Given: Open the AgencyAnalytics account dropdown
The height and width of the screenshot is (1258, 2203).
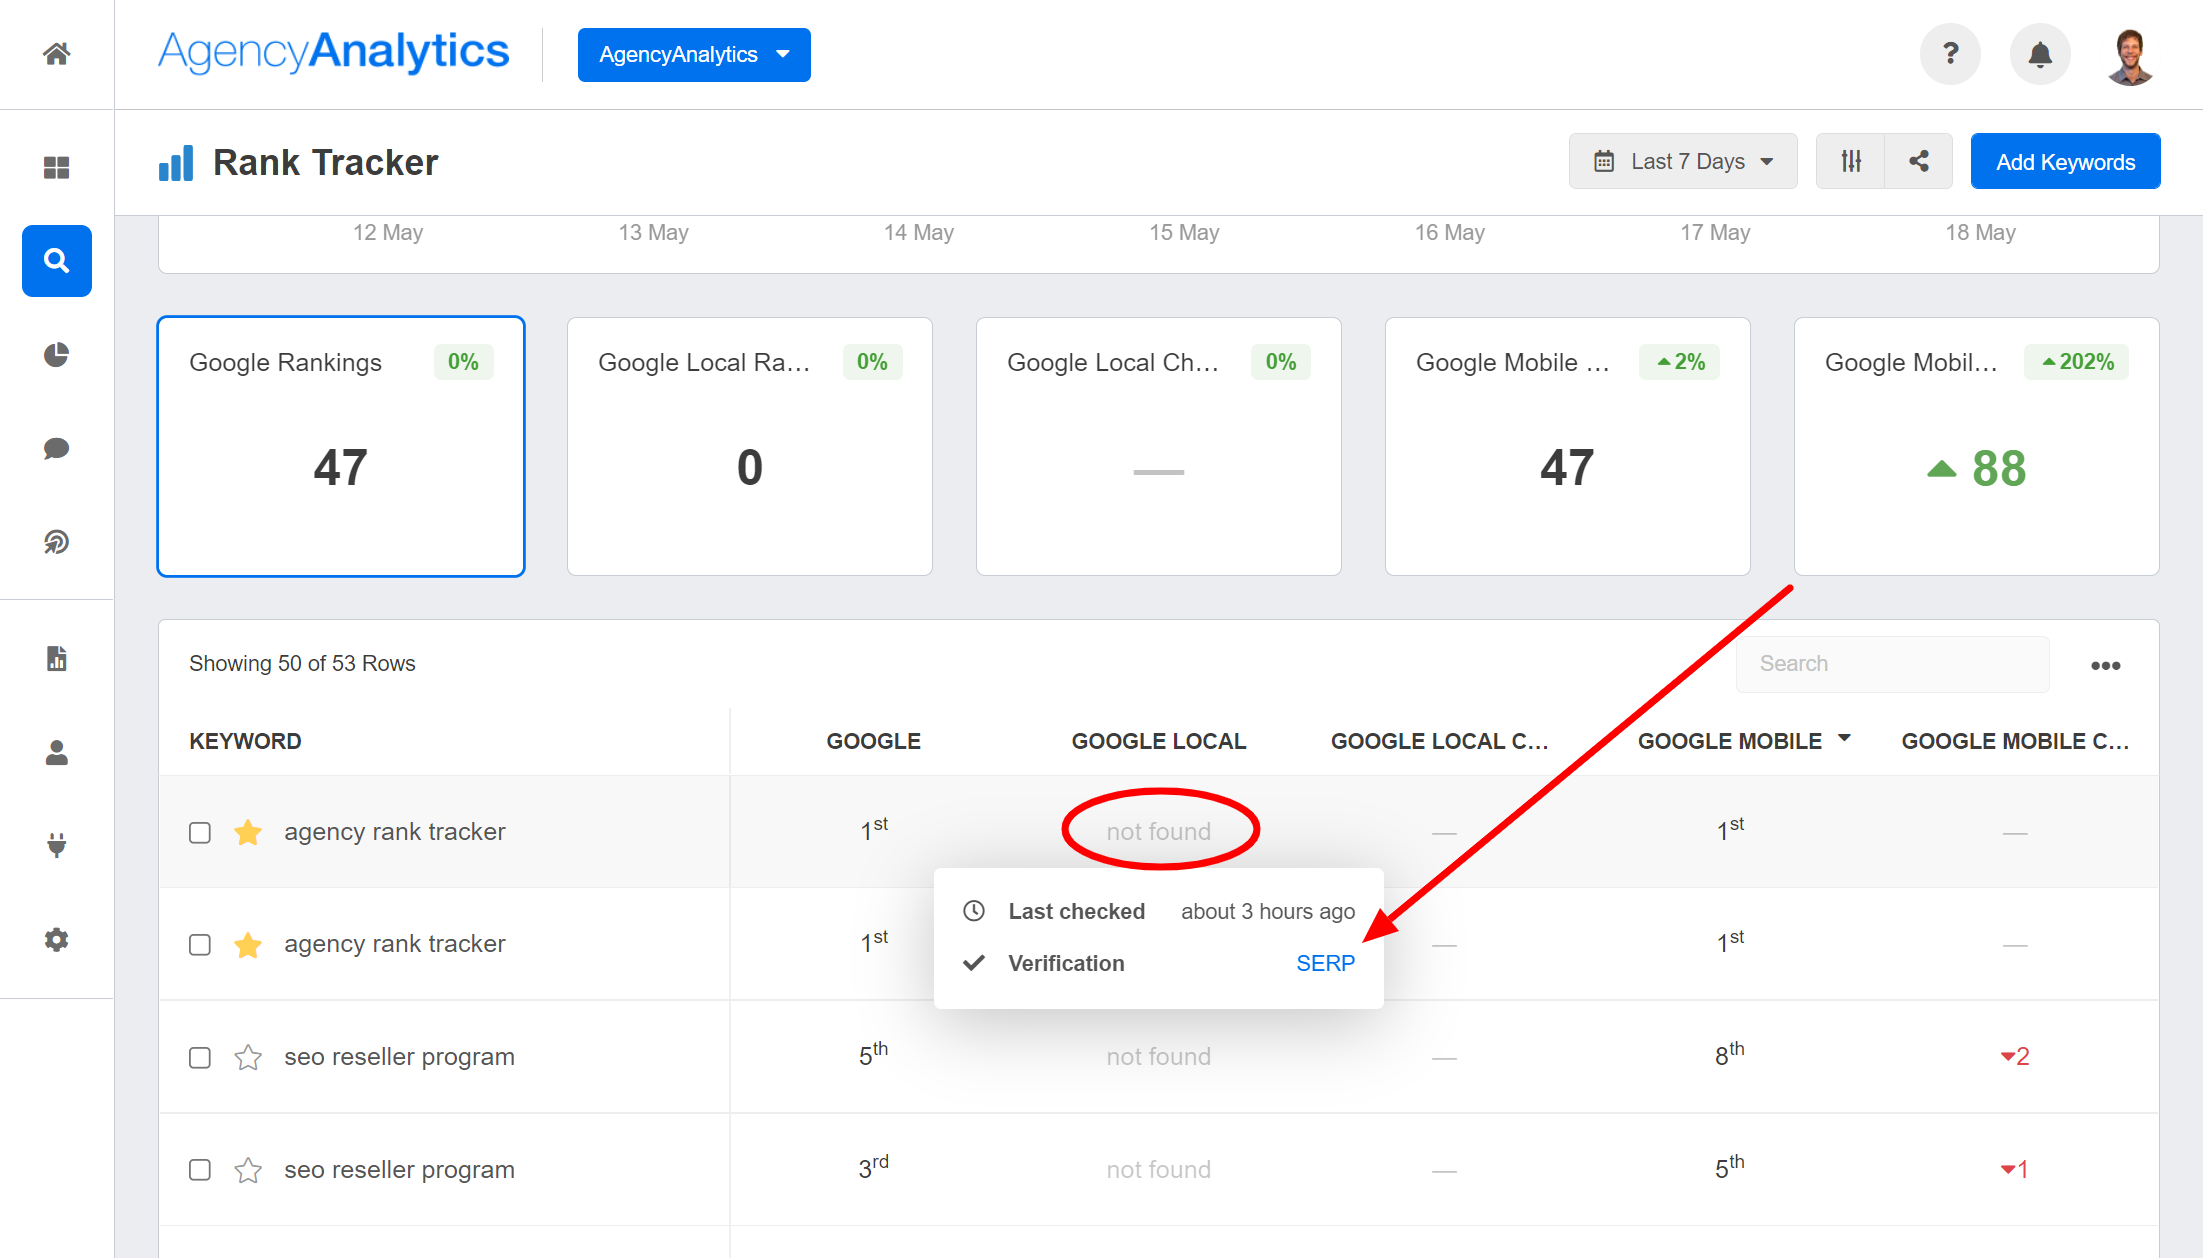Looking at the screenshot, I should 691,54.
